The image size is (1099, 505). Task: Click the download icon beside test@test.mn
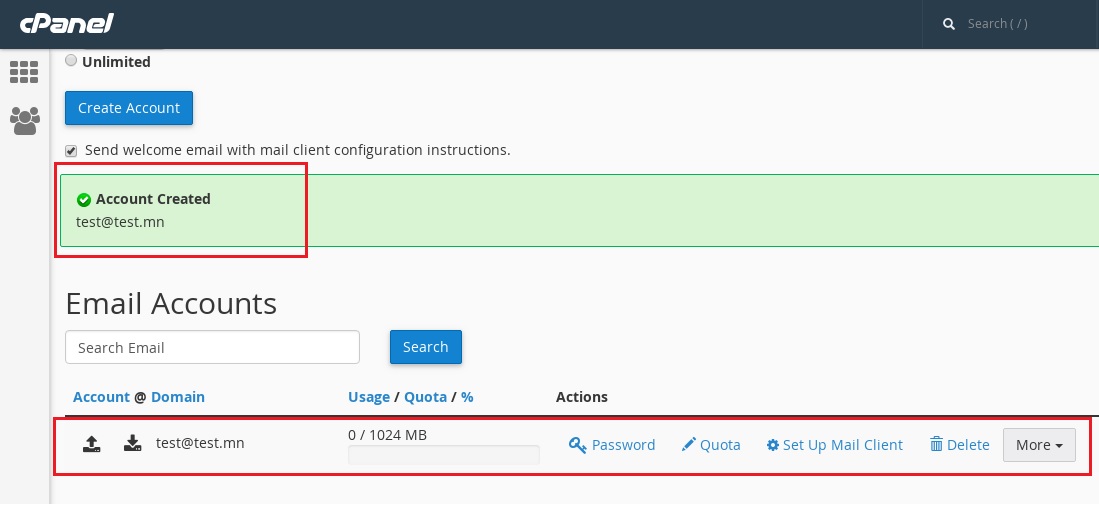click(x=132, y=443)
